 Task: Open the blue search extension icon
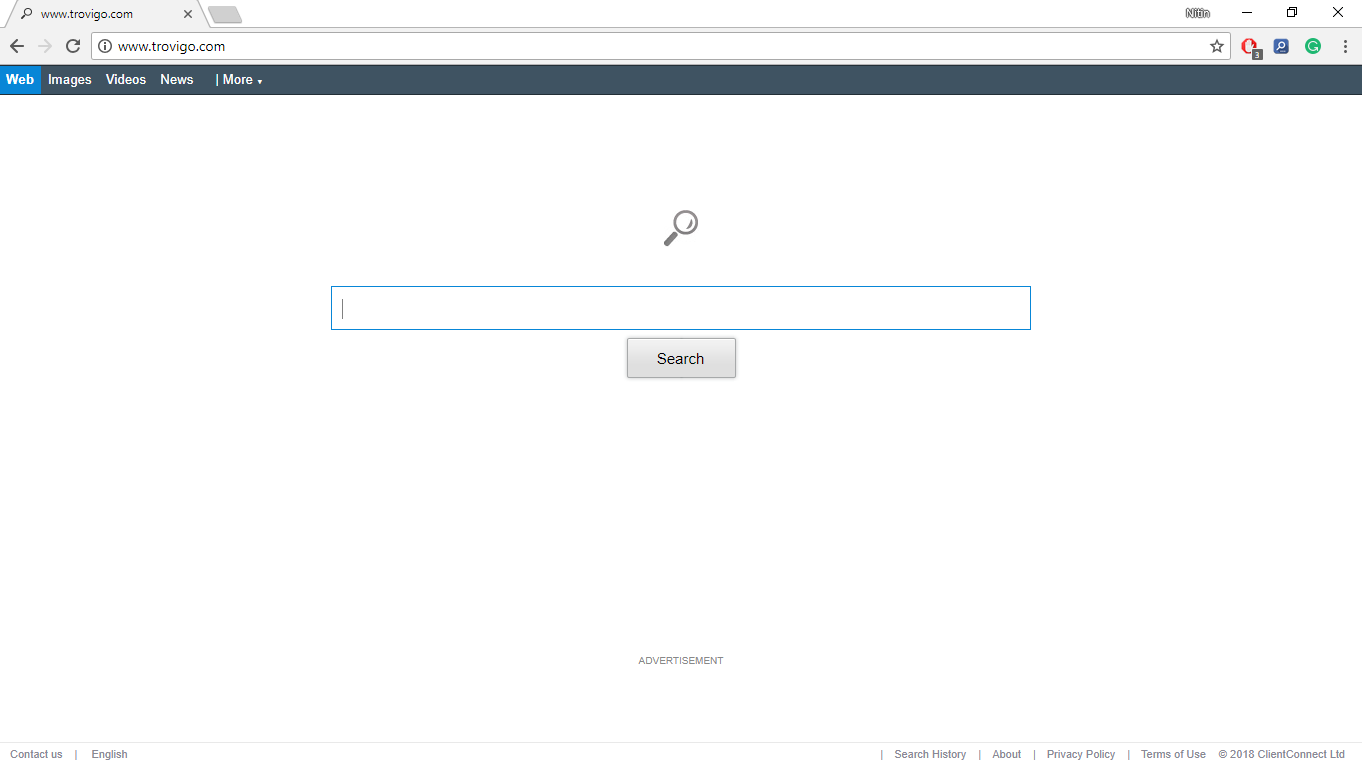pos(1281,46)
